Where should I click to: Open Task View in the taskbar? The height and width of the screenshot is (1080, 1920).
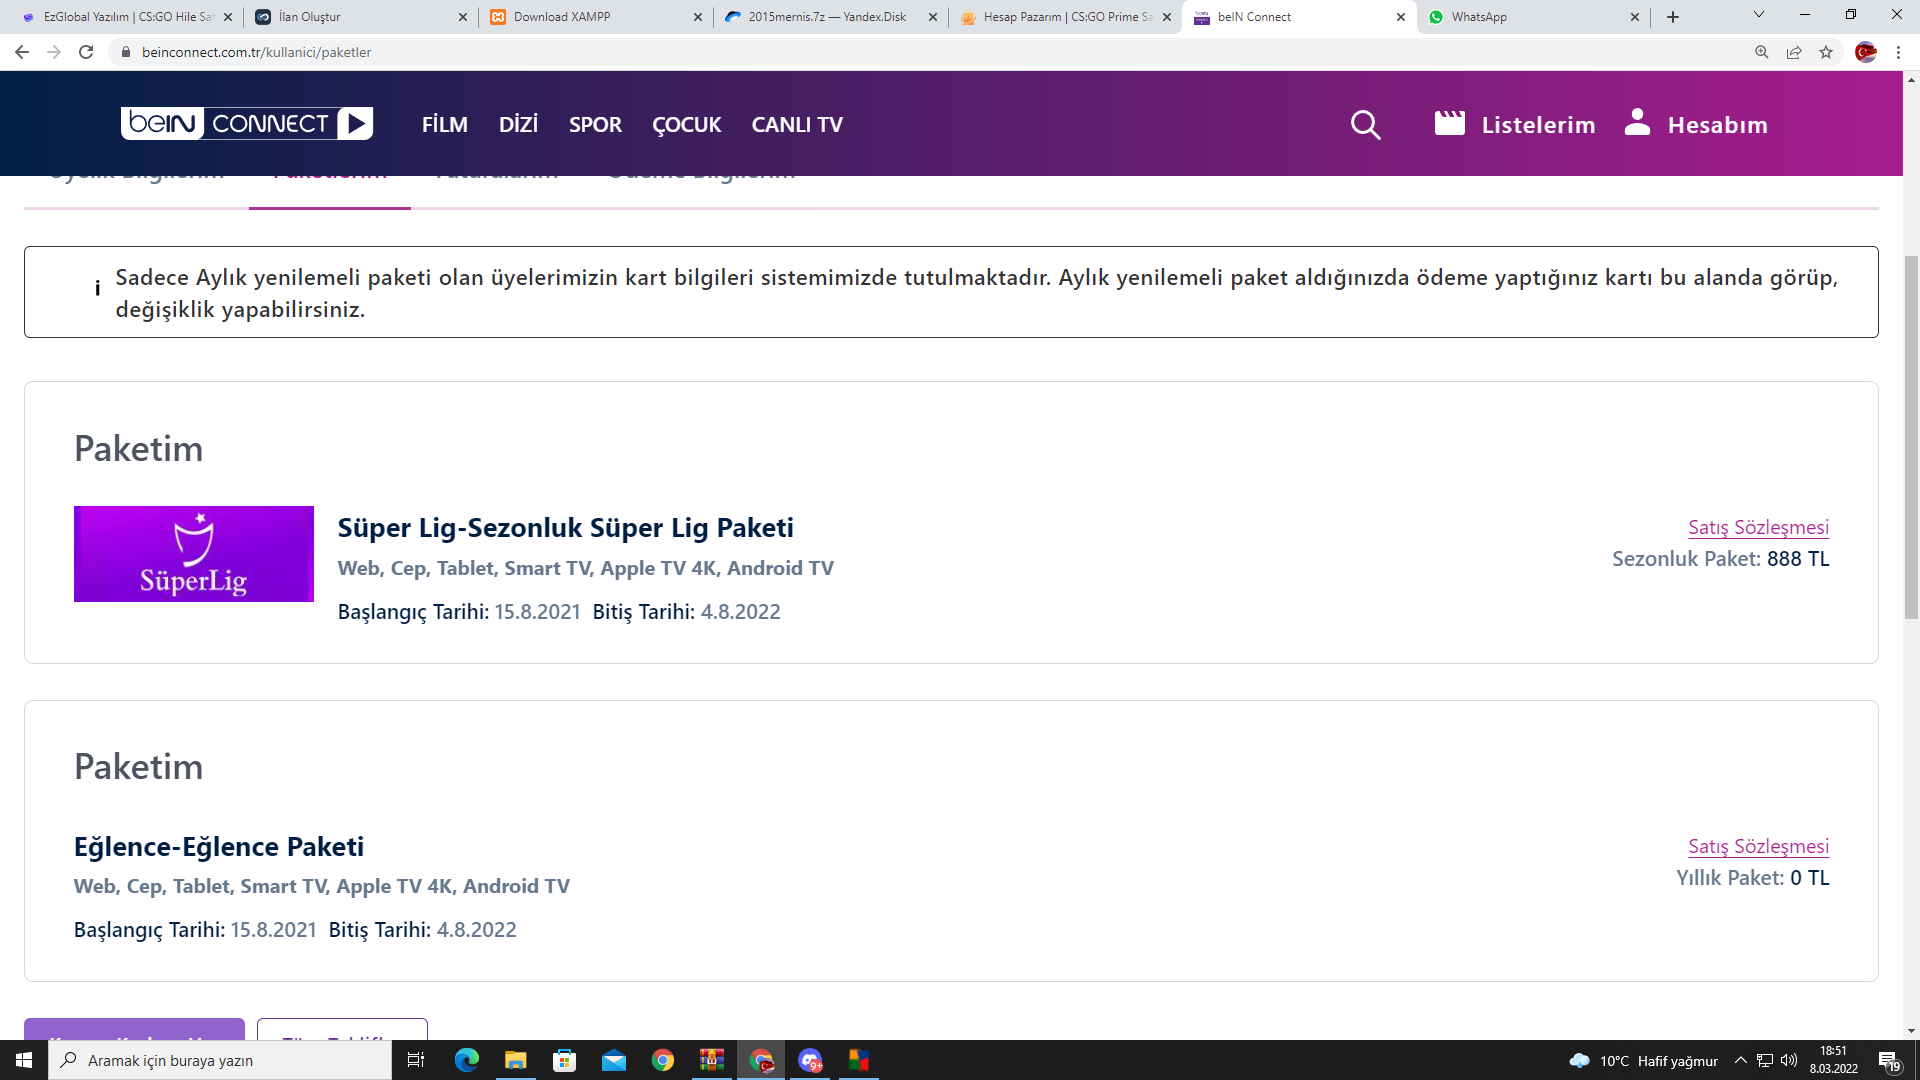(x=416, y=1060)
